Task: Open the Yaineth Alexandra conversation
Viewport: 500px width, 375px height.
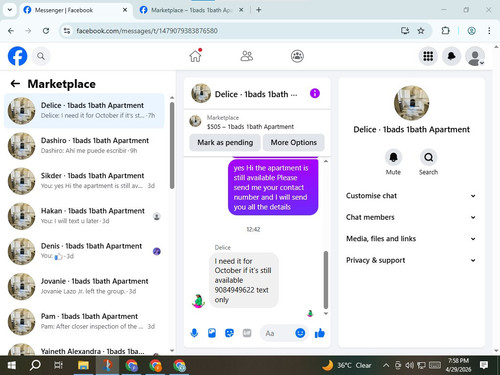Action: coord(84,349)
